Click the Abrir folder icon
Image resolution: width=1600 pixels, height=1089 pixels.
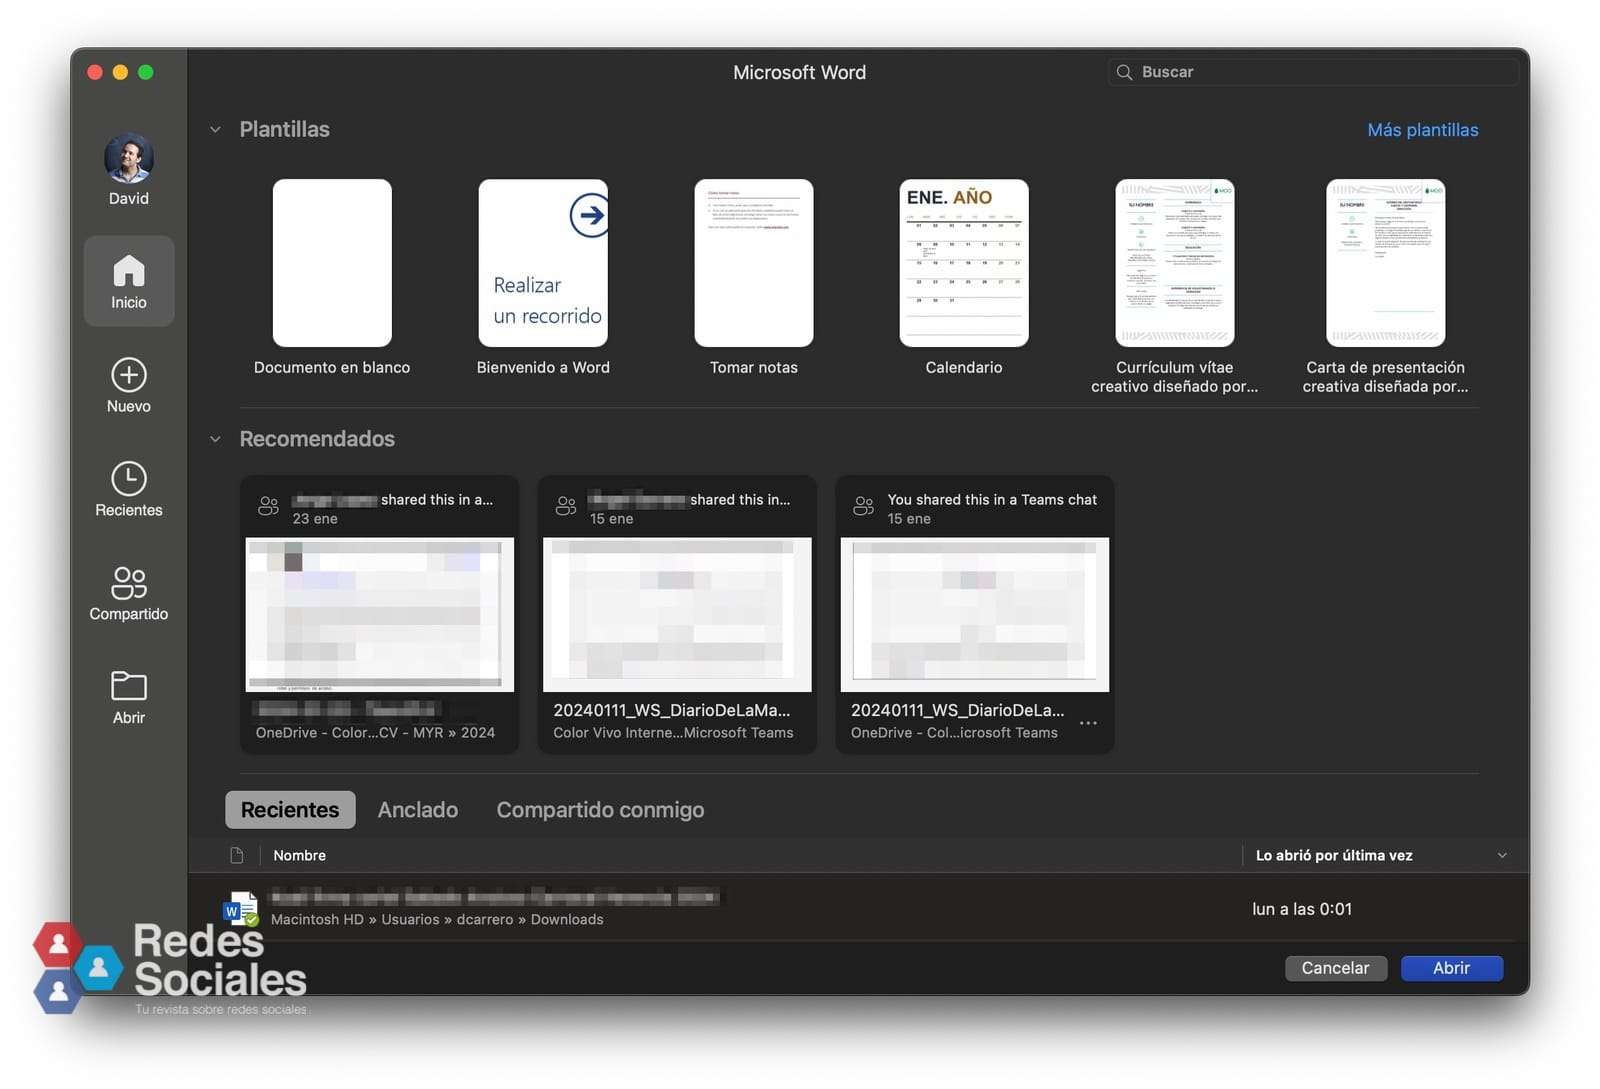point(129,686)
